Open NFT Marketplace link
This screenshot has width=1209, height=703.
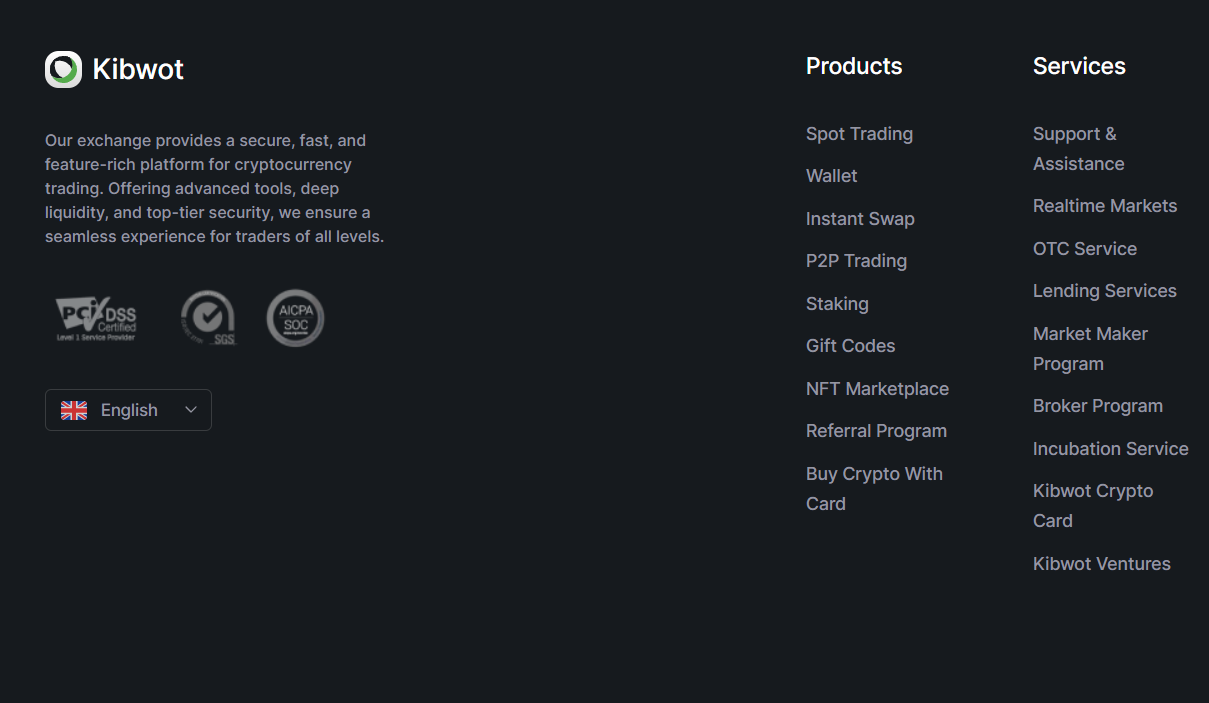click(x=877, y=389)
